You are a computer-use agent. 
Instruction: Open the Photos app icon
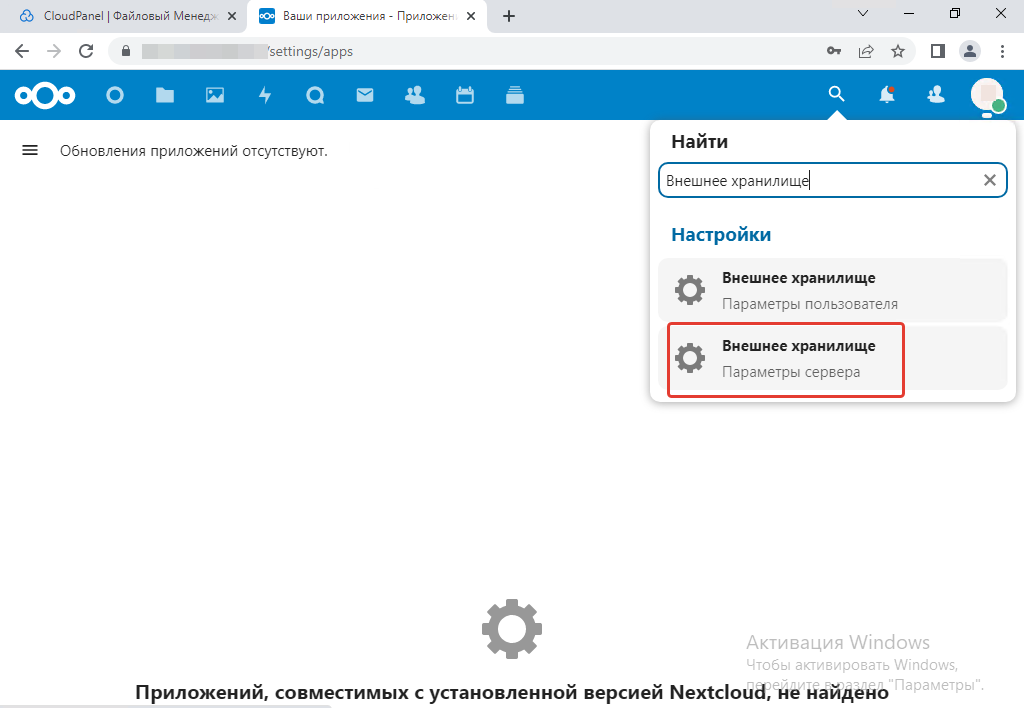[x=215, y=95]
